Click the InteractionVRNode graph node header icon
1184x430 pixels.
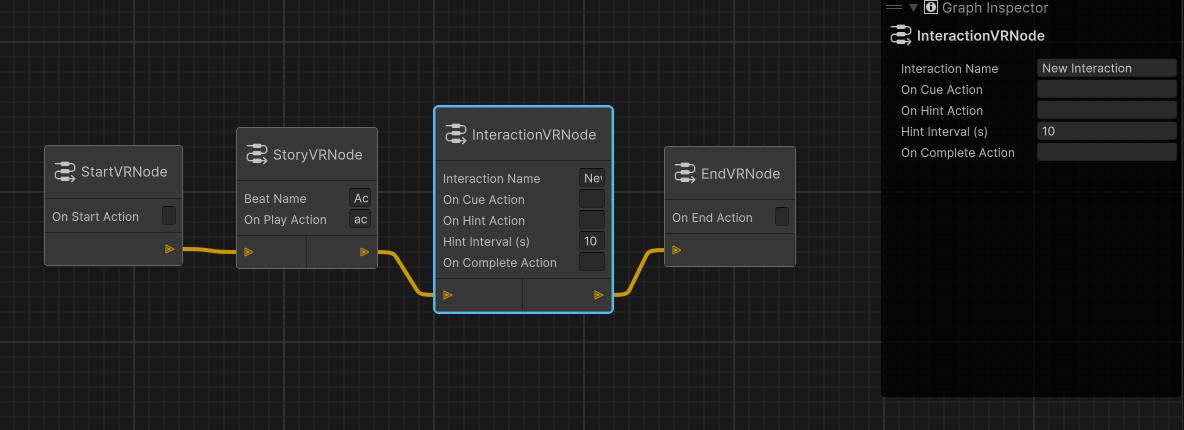455,134
